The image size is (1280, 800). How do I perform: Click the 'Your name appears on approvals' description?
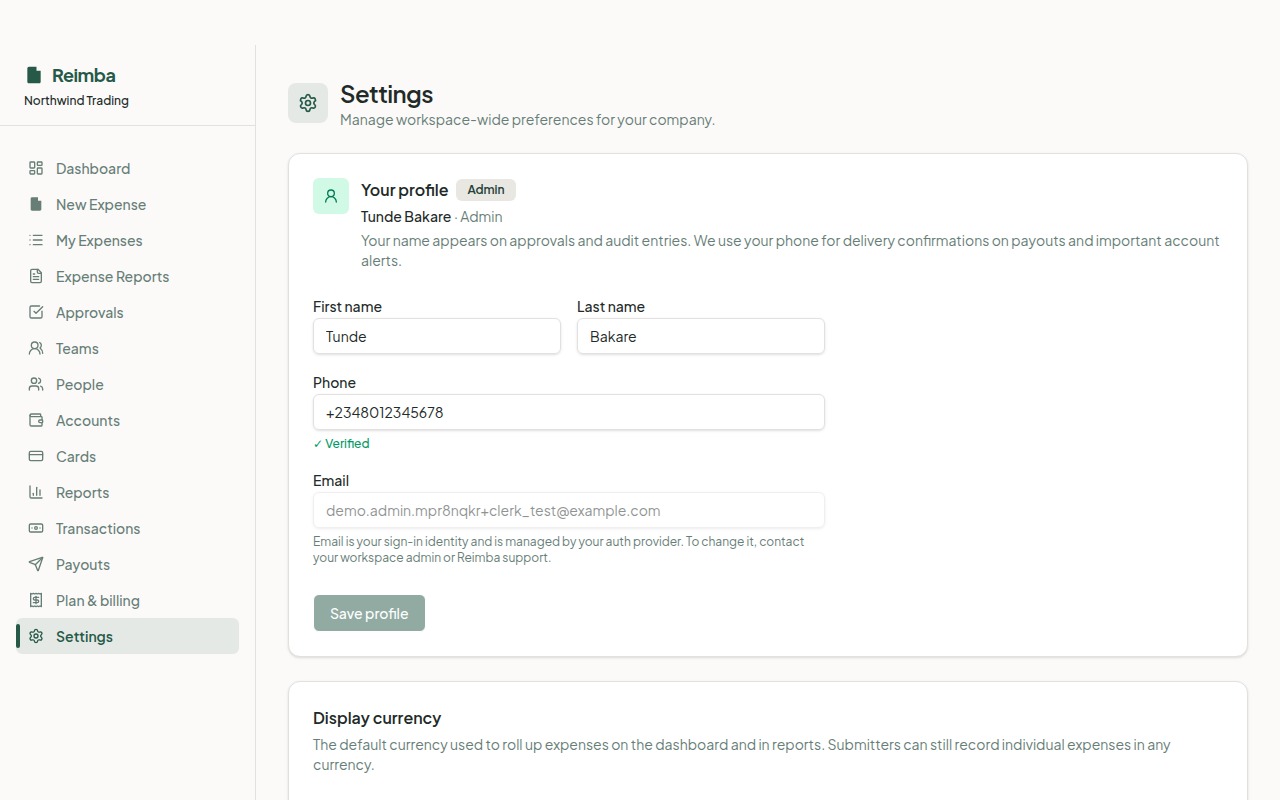coord(790,251)
